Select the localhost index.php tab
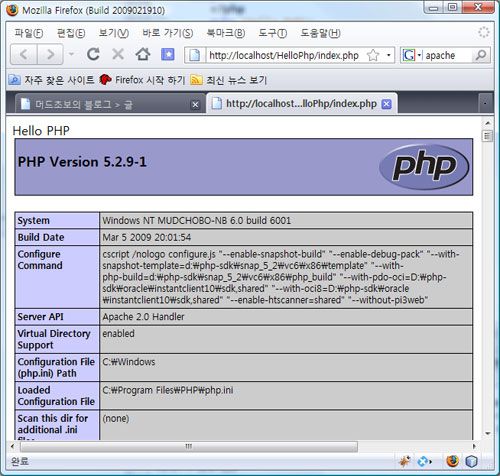Screen dimensions: 500x476 click(302, 104)
